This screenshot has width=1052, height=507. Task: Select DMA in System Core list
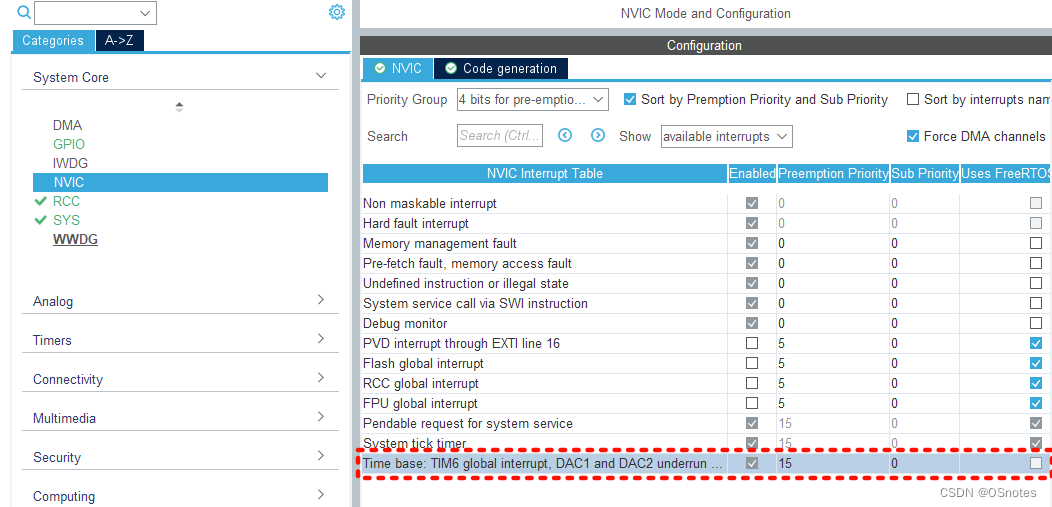pyautogui.click(x=67, y=125)
